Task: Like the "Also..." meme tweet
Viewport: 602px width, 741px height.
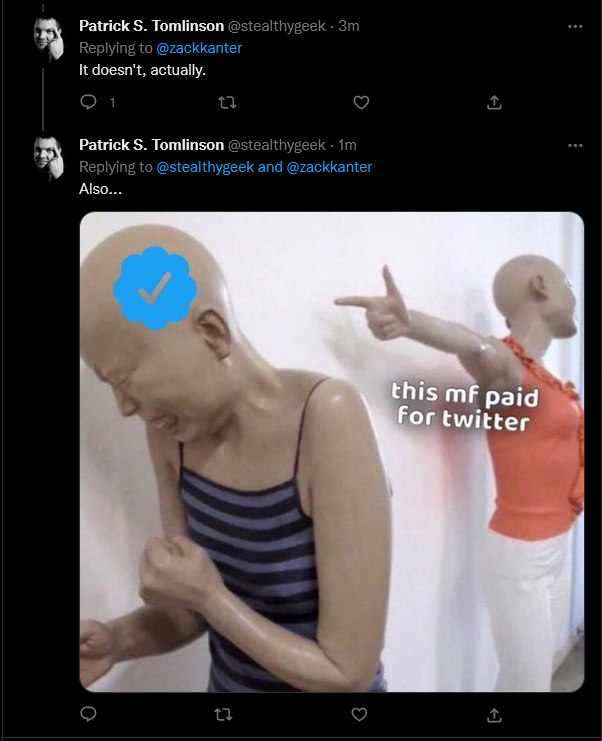Action: pyautogui.click(x=359, y=714)
